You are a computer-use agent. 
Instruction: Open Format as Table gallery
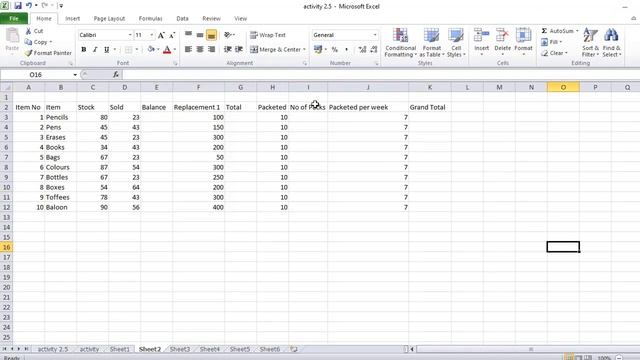pos(431,42)
